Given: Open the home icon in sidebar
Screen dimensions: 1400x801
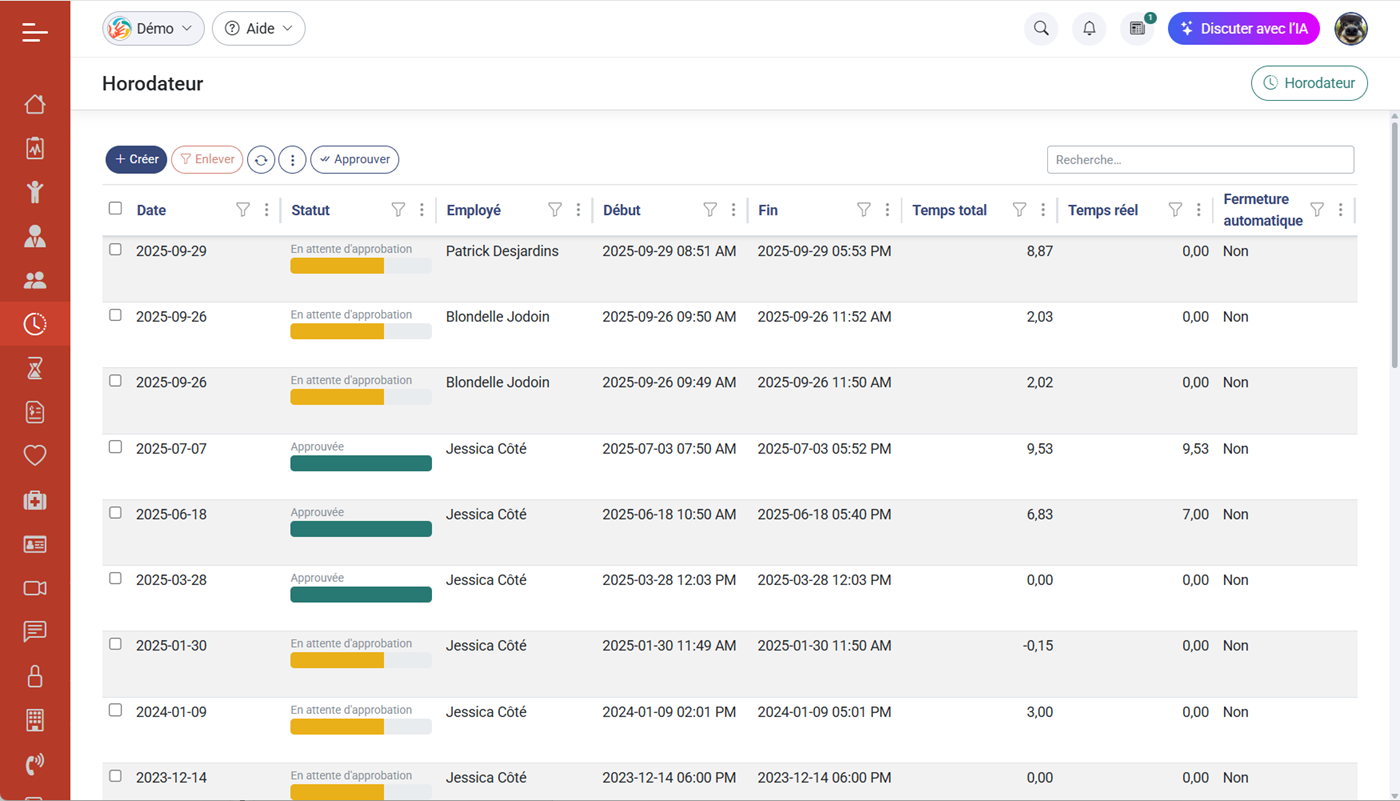Looking at the screenshot, I should click(x=35, y=104).
